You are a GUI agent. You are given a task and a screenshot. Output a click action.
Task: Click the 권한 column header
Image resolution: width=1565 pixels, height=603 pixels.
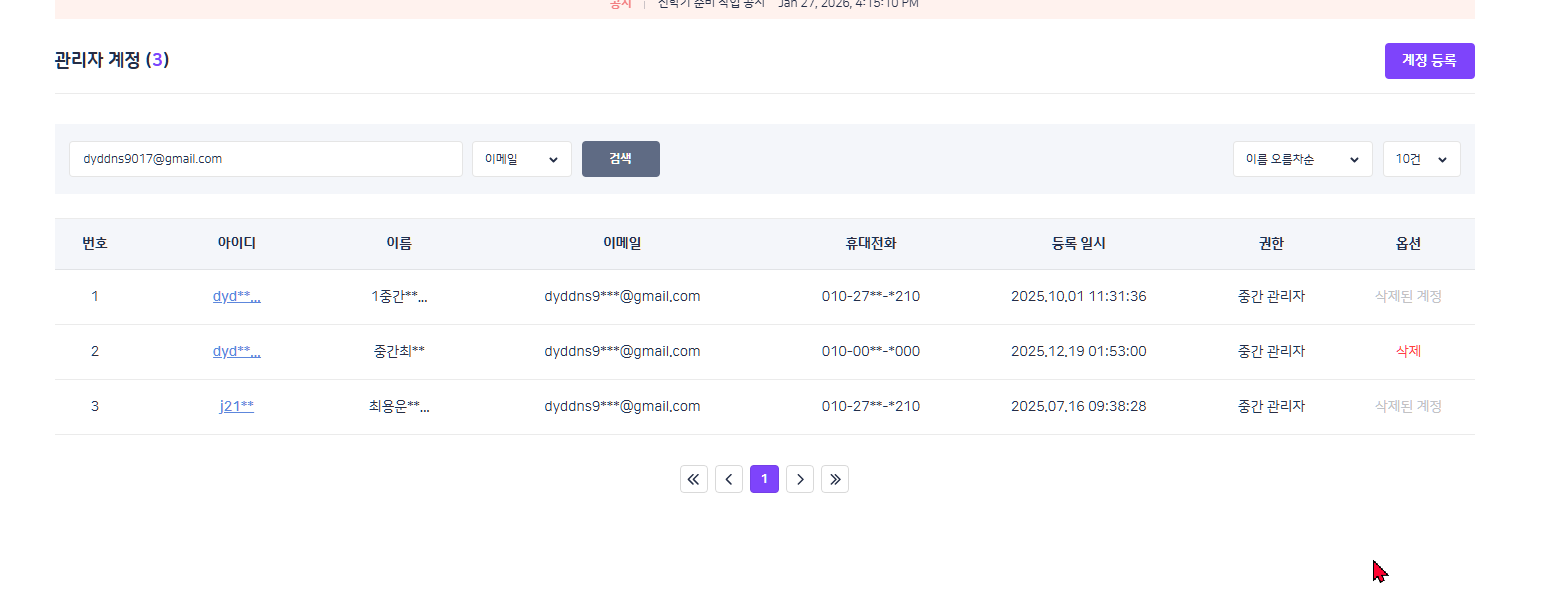coord(1270,243)
